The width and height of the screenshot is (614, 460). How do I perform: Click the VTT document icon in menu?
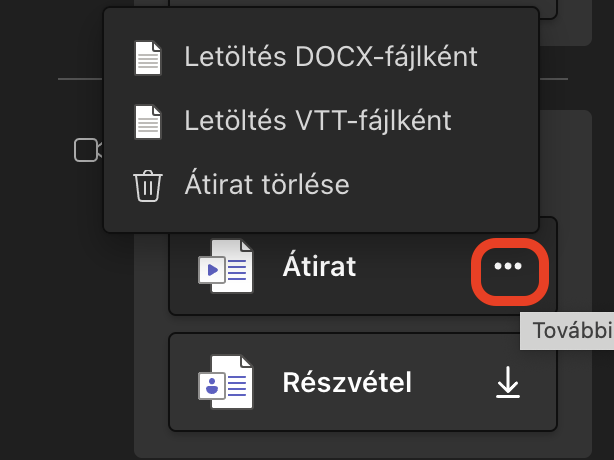(x=148, y=122)
